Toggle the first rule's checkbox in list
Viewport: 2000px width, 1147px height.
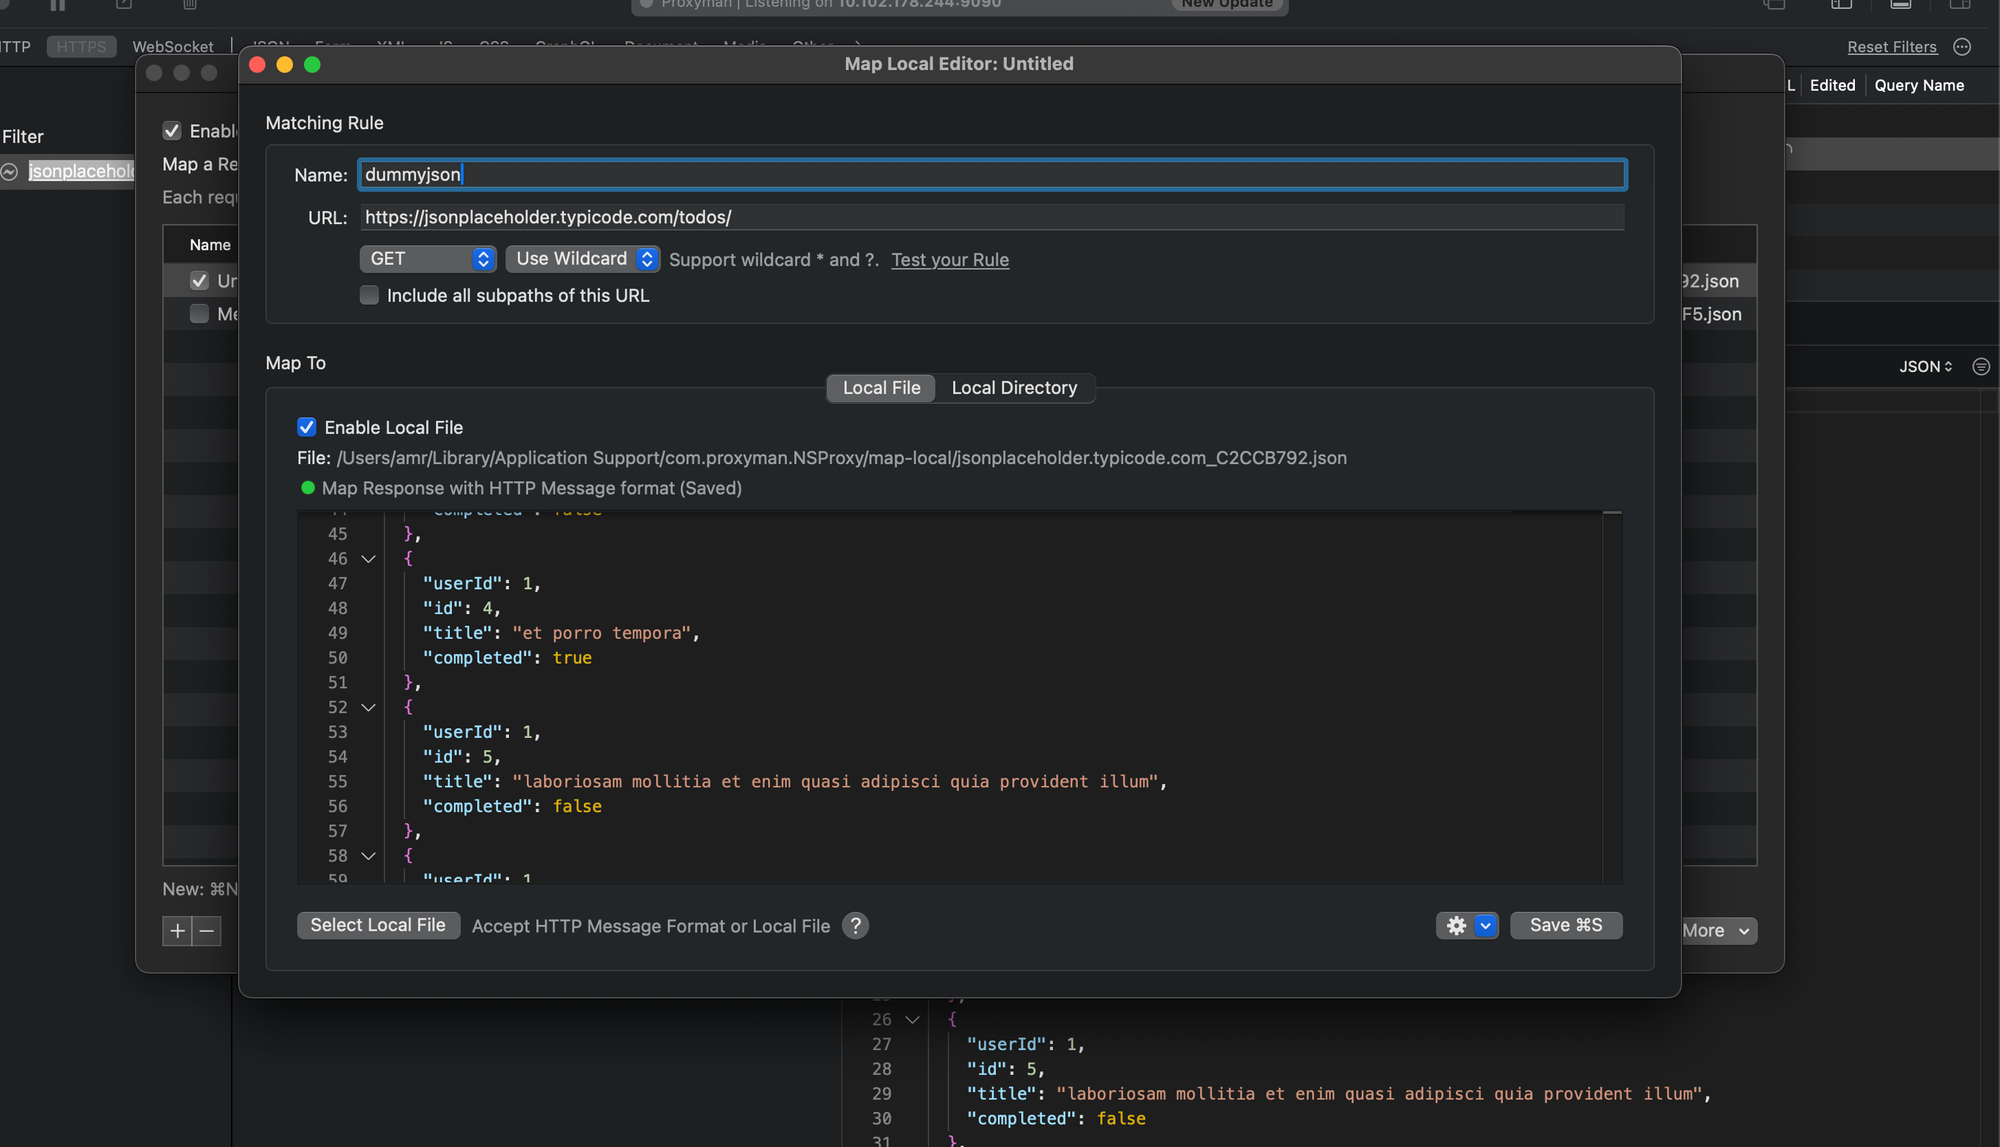pos(199,281)
